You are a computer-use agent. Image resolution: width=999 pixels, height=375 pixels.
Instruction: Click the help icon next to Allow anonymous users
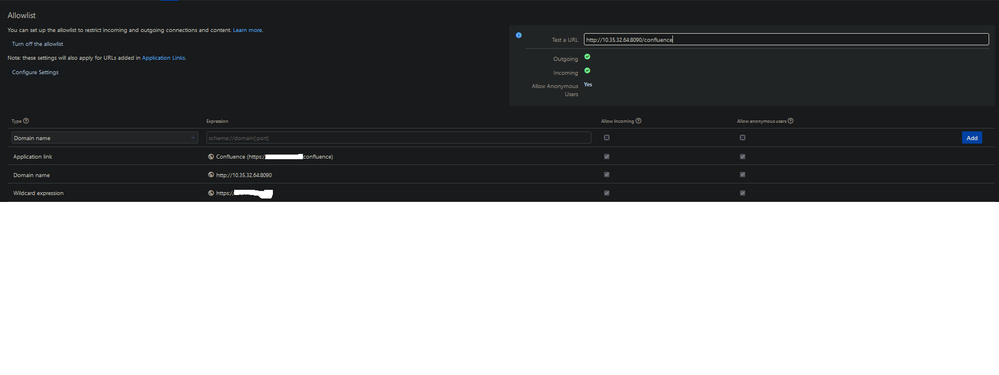point(791,121)
